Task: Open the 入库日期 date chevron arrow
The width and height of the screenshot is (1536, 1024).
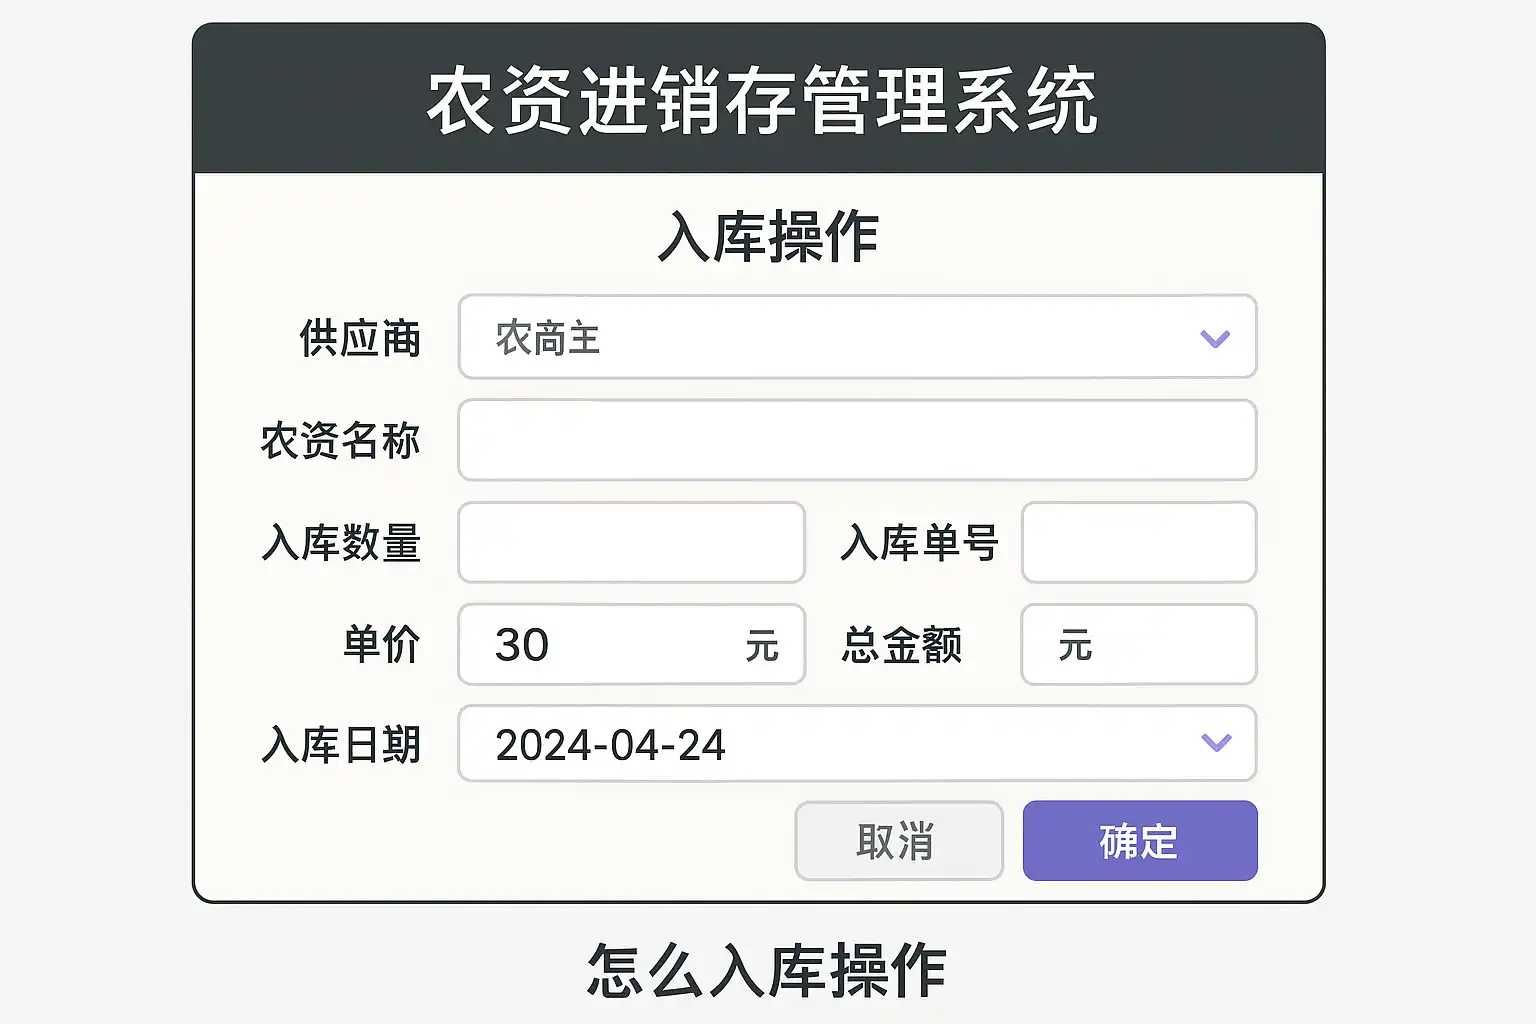Action: 1216,743
